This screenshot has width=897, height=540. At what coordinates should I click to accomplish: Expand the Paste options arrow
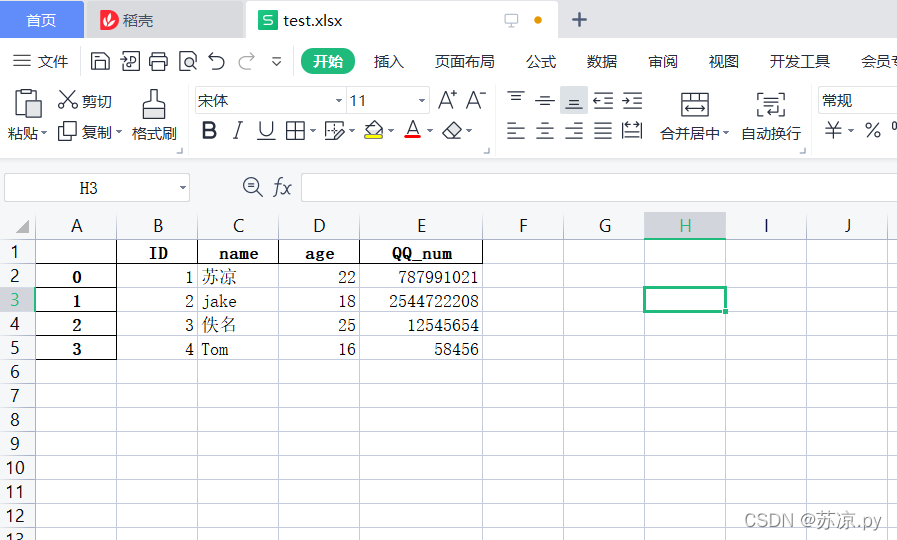(43, 133)
